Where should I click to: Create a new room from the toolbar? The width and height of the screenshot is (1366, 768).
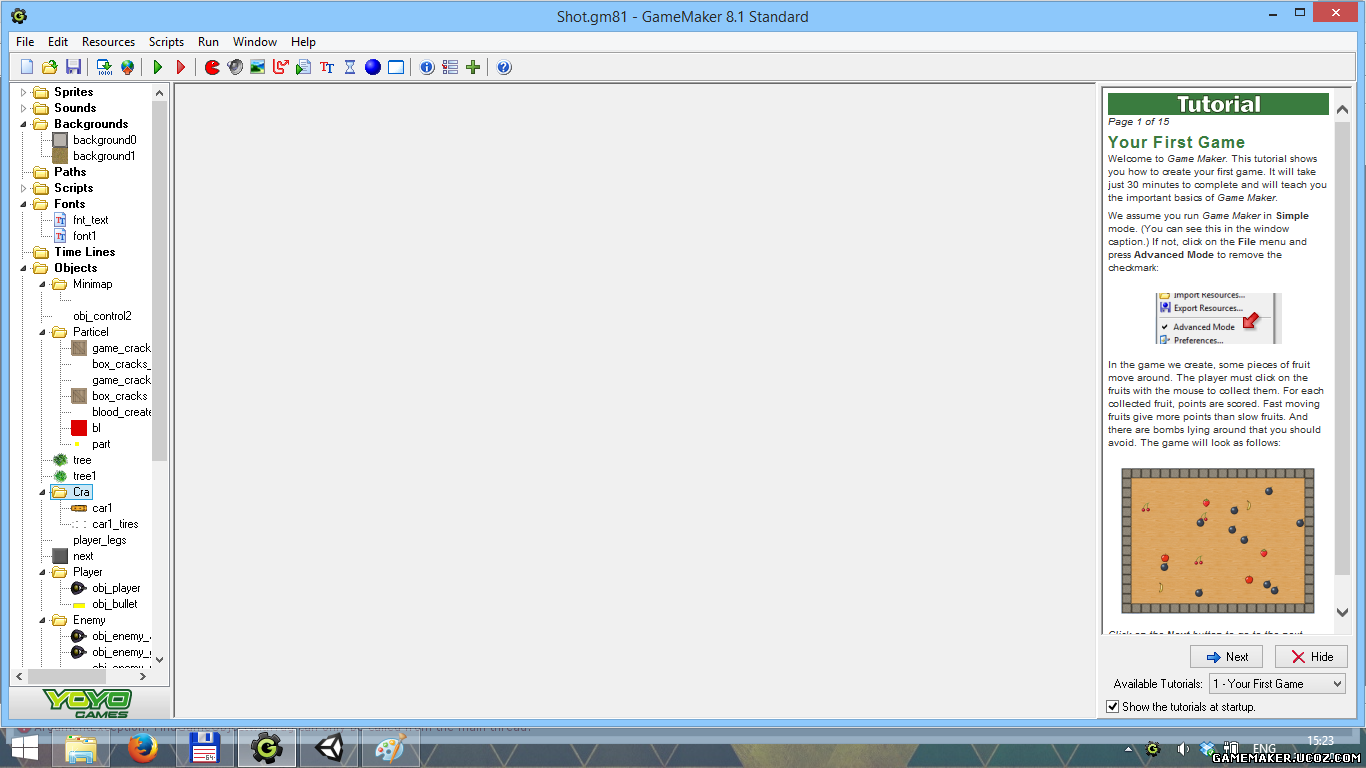[396, 67]
